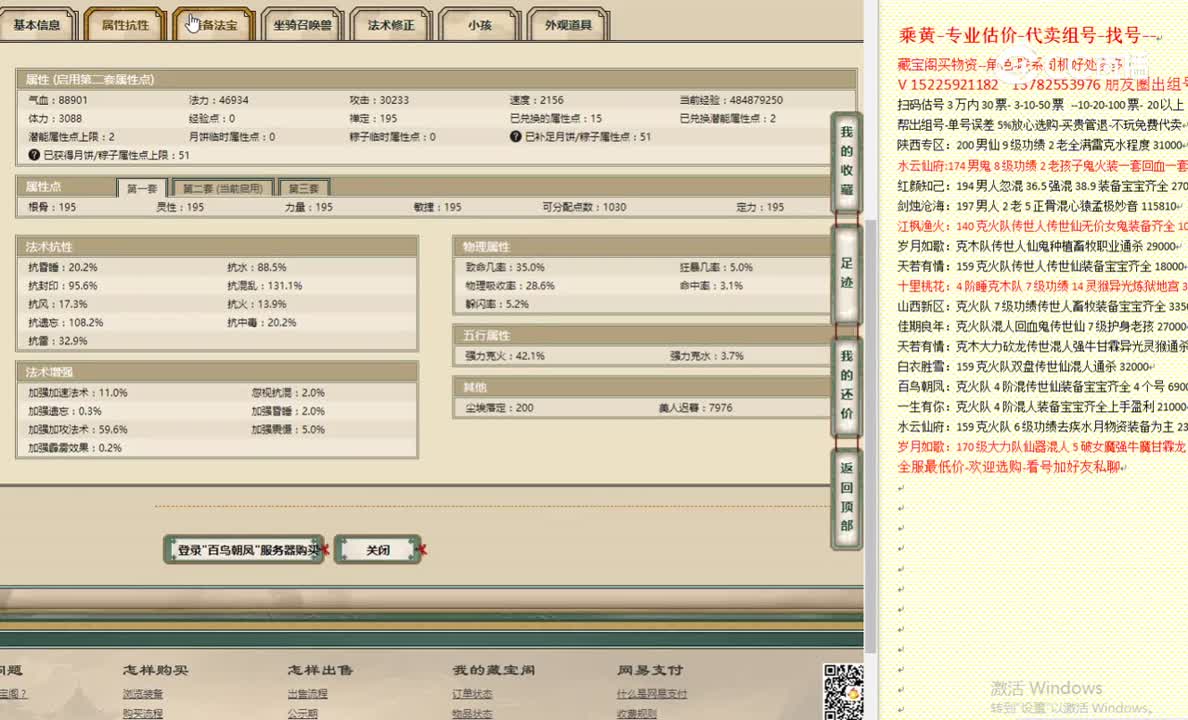Click the 剑烛沧海 line in document window
1188x720 pixels.
(1040, 205)
